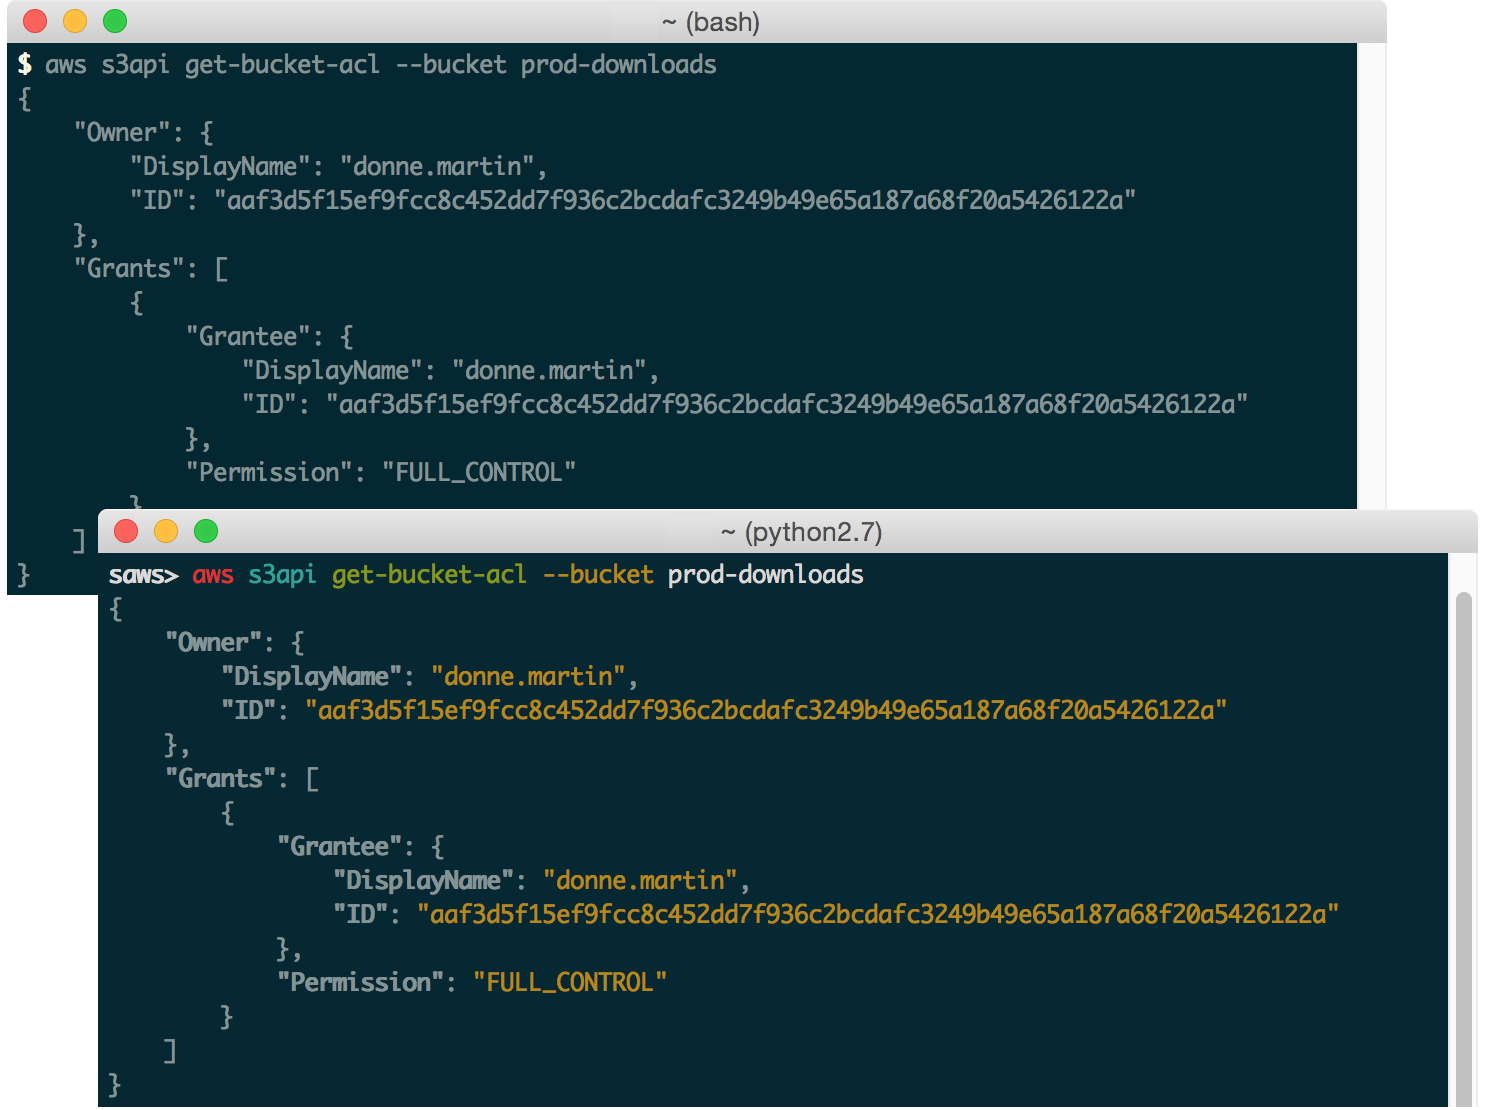This screenshot has height=1110, width=1491.
Task: Click green 'get-bucket-acl' in the saws command
Action: (430, 575)
